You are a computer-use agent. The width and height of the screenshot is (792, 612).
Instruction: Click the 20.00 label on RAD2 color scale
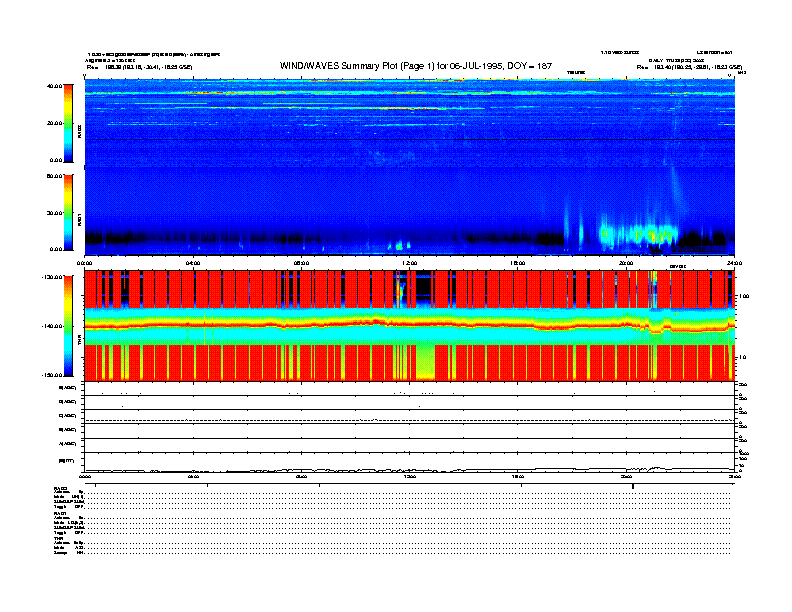click(x=54, y=123)
